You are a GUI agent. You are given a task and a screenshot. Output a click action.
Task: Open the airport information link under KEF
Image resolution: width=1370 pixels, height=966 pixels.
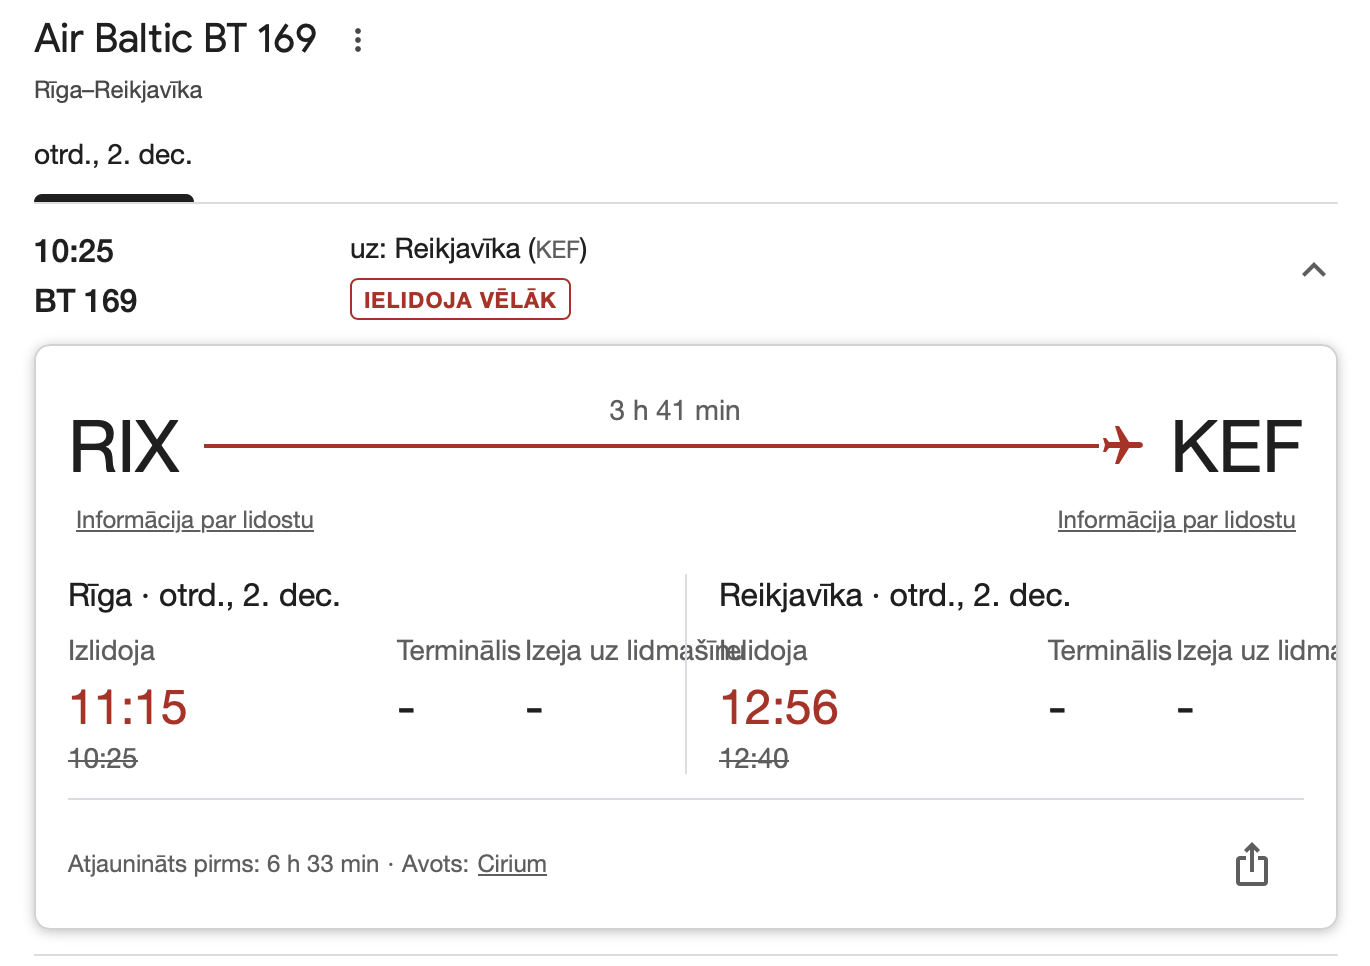(x=1176, y=520)
